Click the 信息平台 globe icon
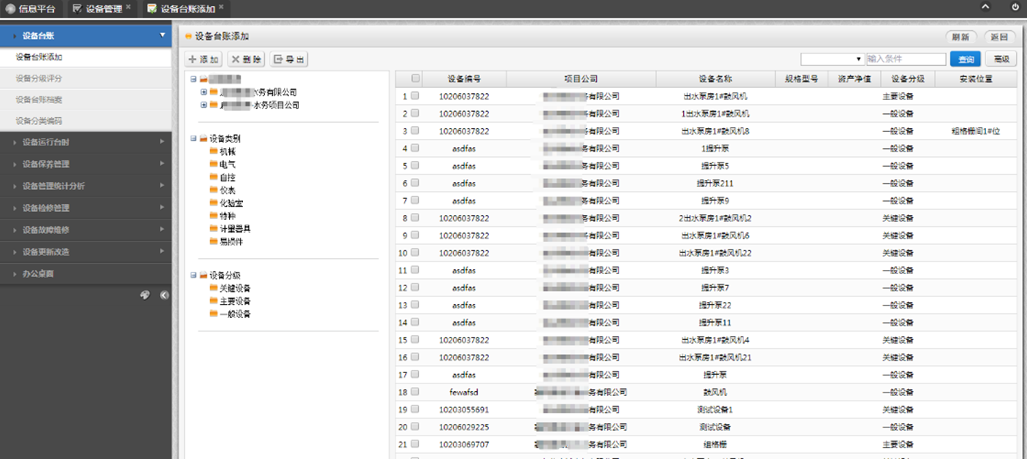Image resolution: width=1027 pixels, height=459 pixels. (x=10, y=9)
